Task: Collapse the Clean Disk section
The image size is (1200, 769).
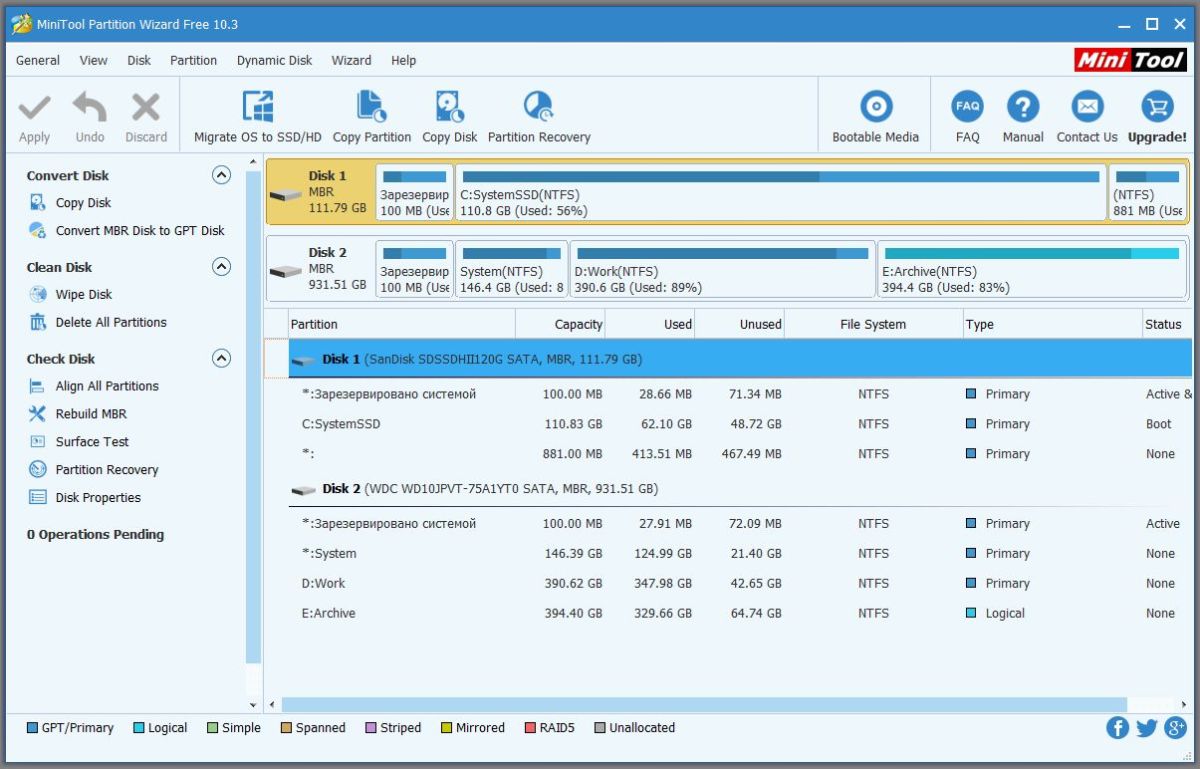Action: click(222, 267)
